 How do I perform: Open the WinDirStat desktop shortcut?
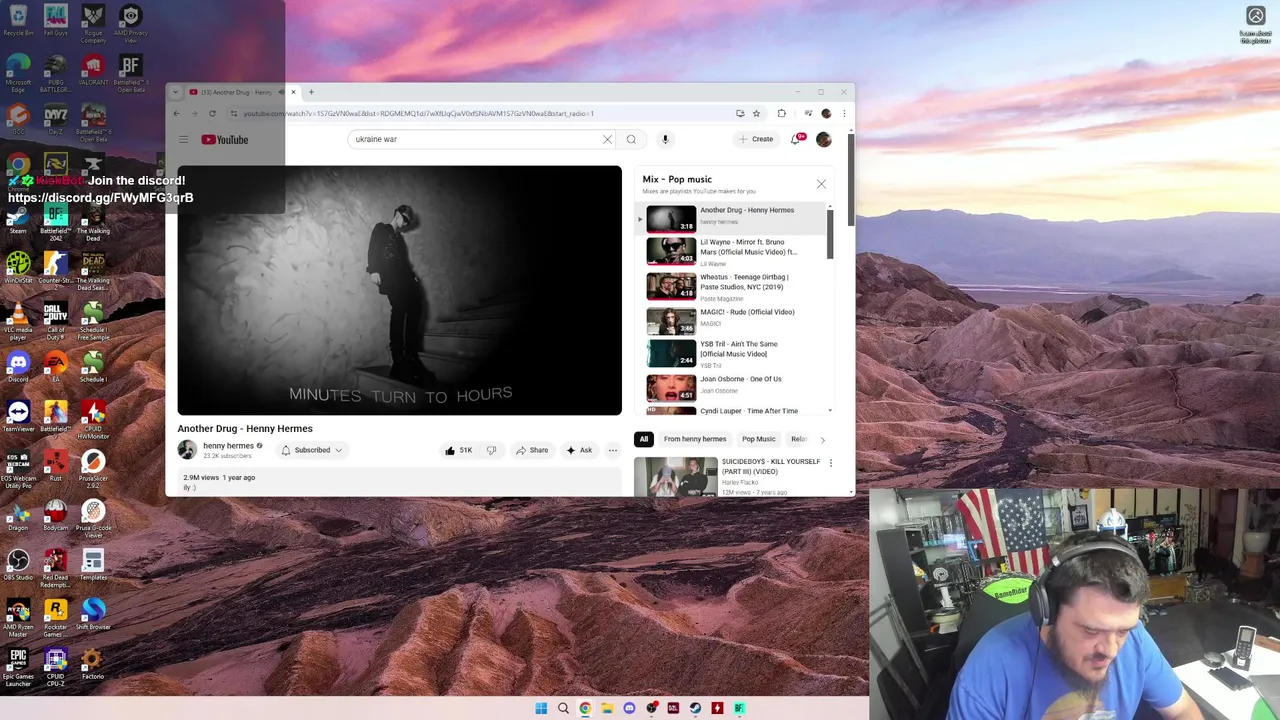tap(18, 270)
